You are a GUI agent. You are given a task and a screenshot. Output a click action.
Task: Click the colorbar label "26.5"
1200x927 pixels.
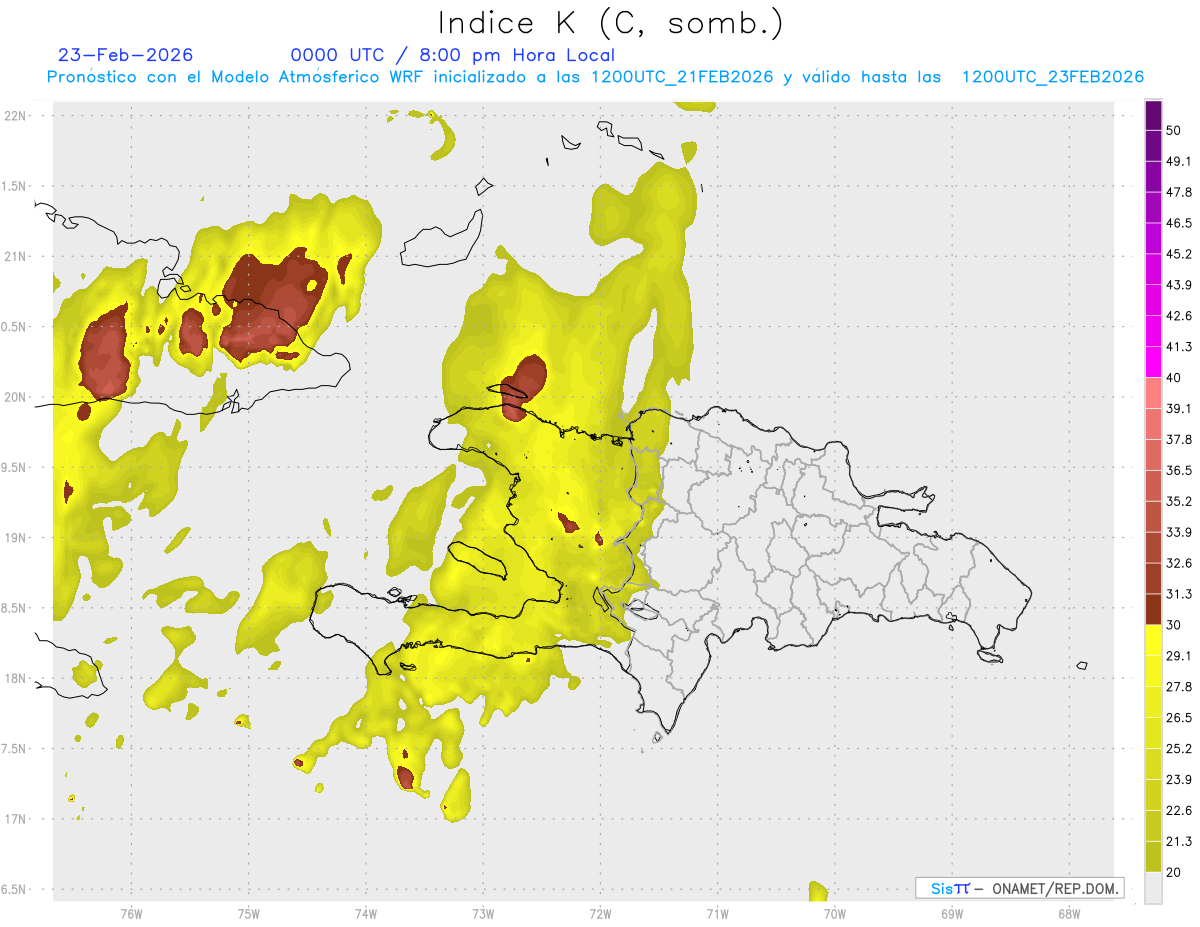pos(1179,718)
